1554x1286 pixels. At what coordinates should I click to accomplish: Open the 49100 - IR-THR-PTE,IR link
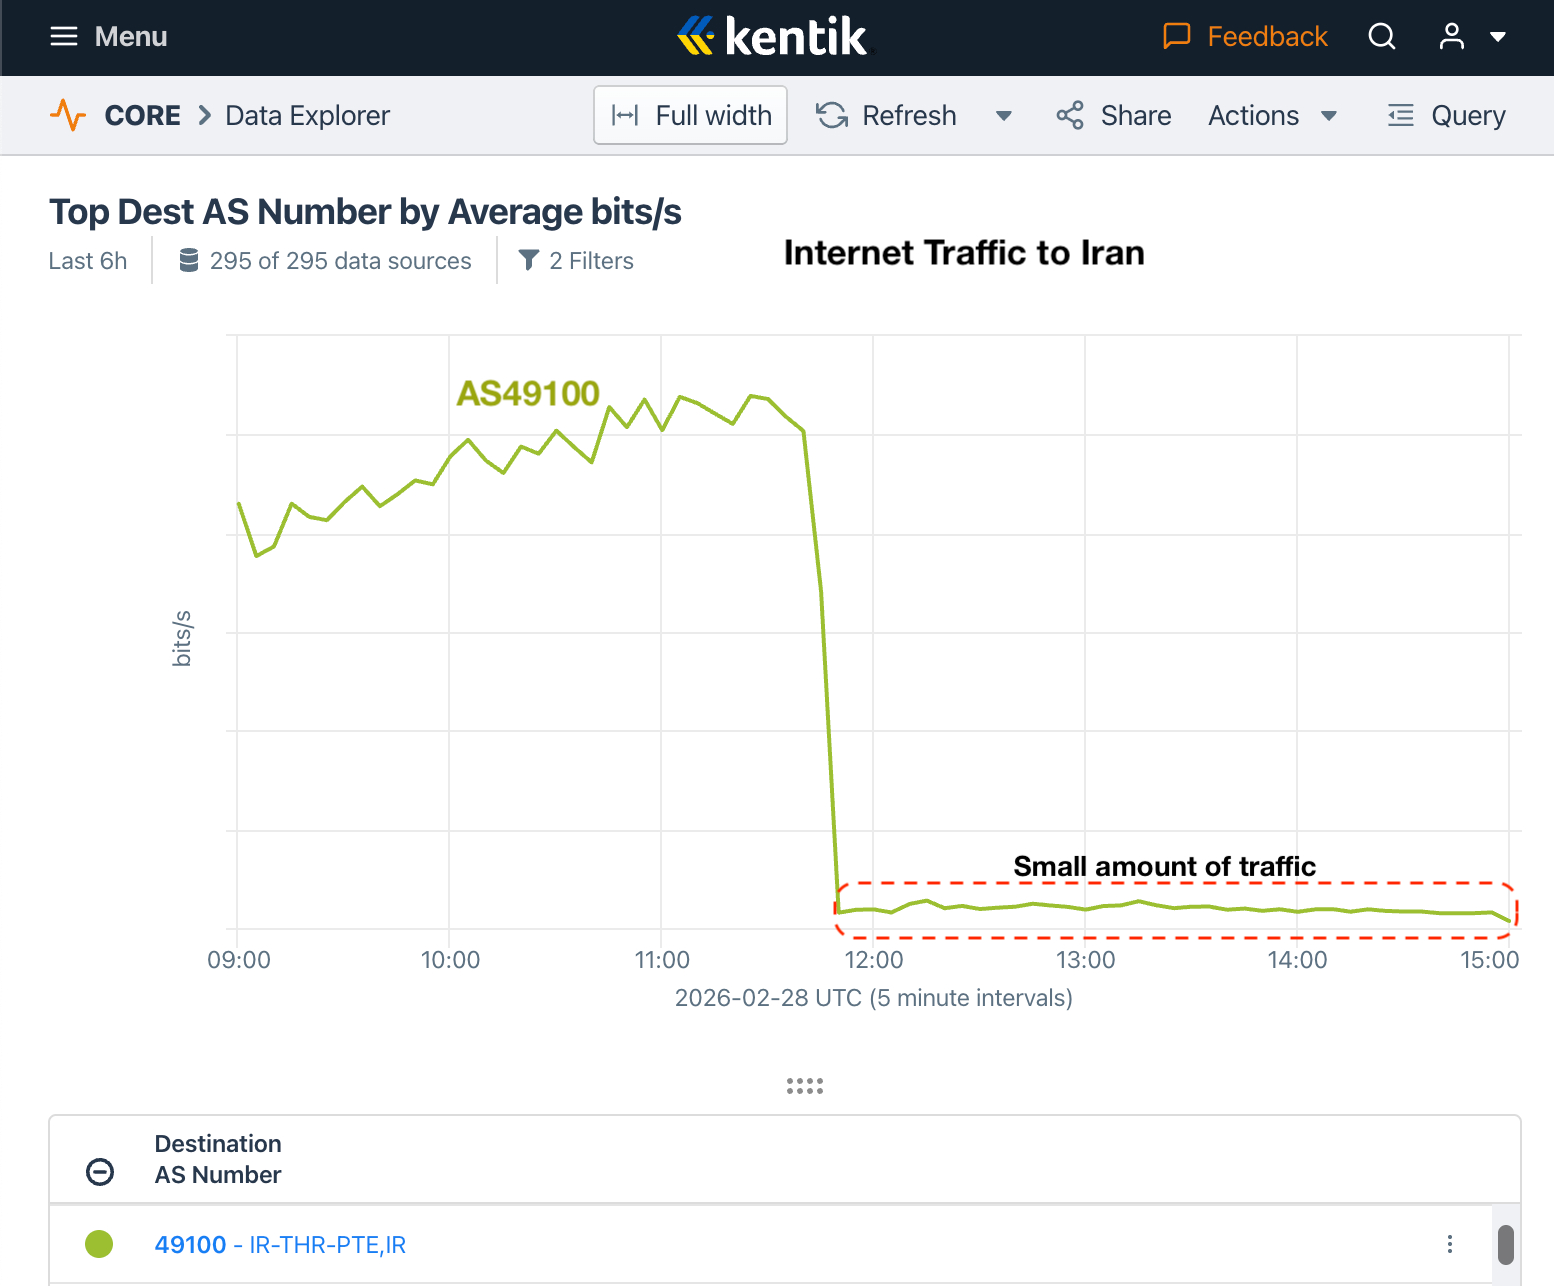[x=280, y=1245]
